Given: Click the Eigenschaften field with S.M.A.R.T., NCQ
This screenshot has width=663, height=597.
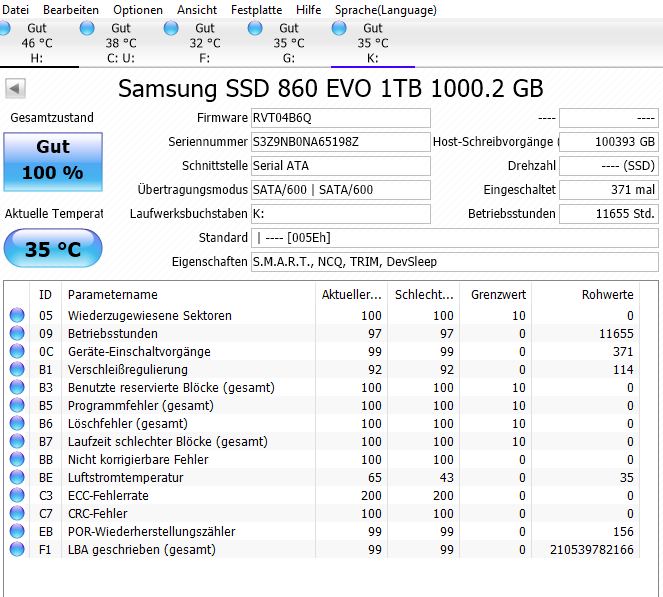Looking at the screenshot, I should [455, 262].
